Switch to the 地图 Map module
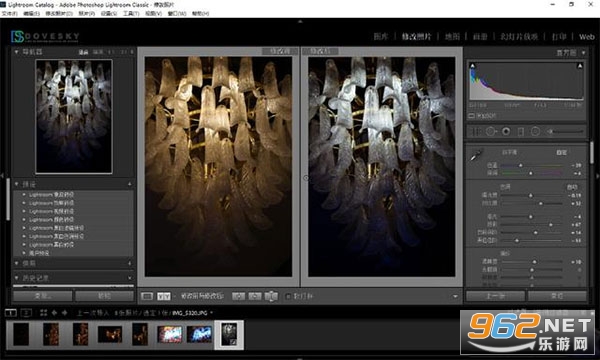This screenshot has height=360, width=600. click(452, 36)
